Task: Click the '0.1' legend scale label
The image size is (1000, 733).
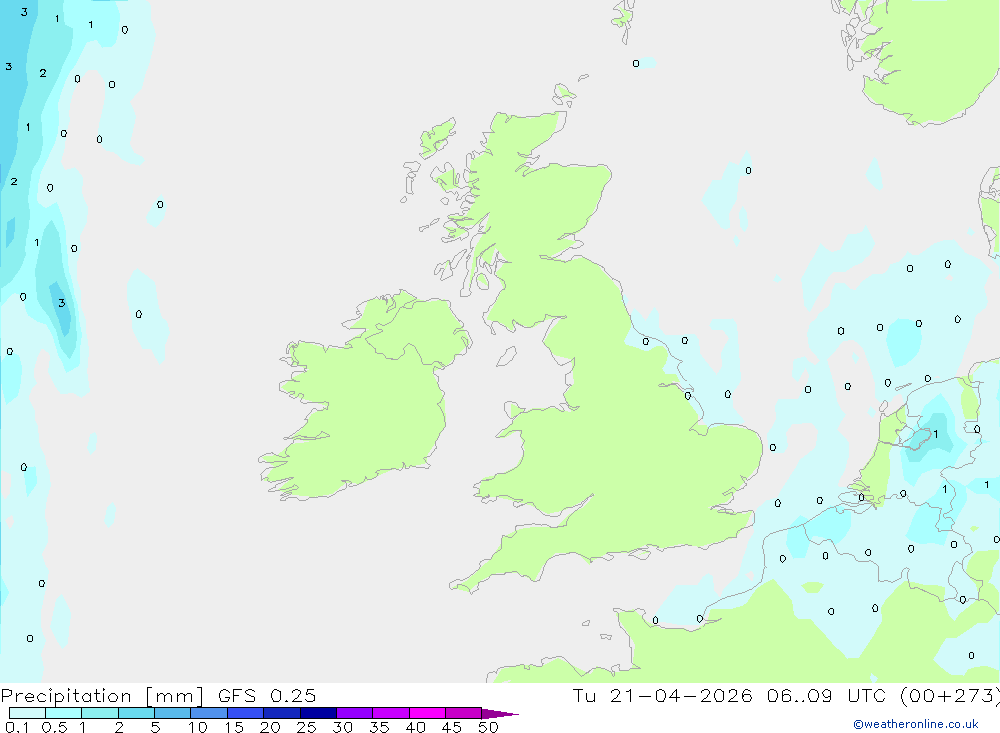Action: point(17,727)
